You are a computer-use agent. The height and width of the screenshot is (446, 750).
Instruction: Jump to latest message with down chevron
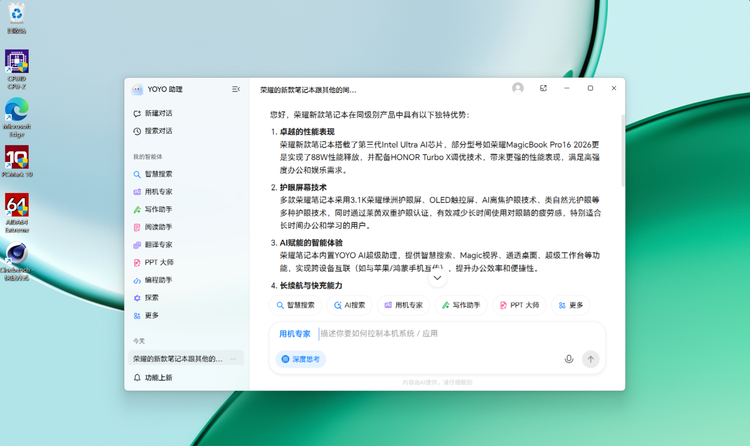point(437,278)
